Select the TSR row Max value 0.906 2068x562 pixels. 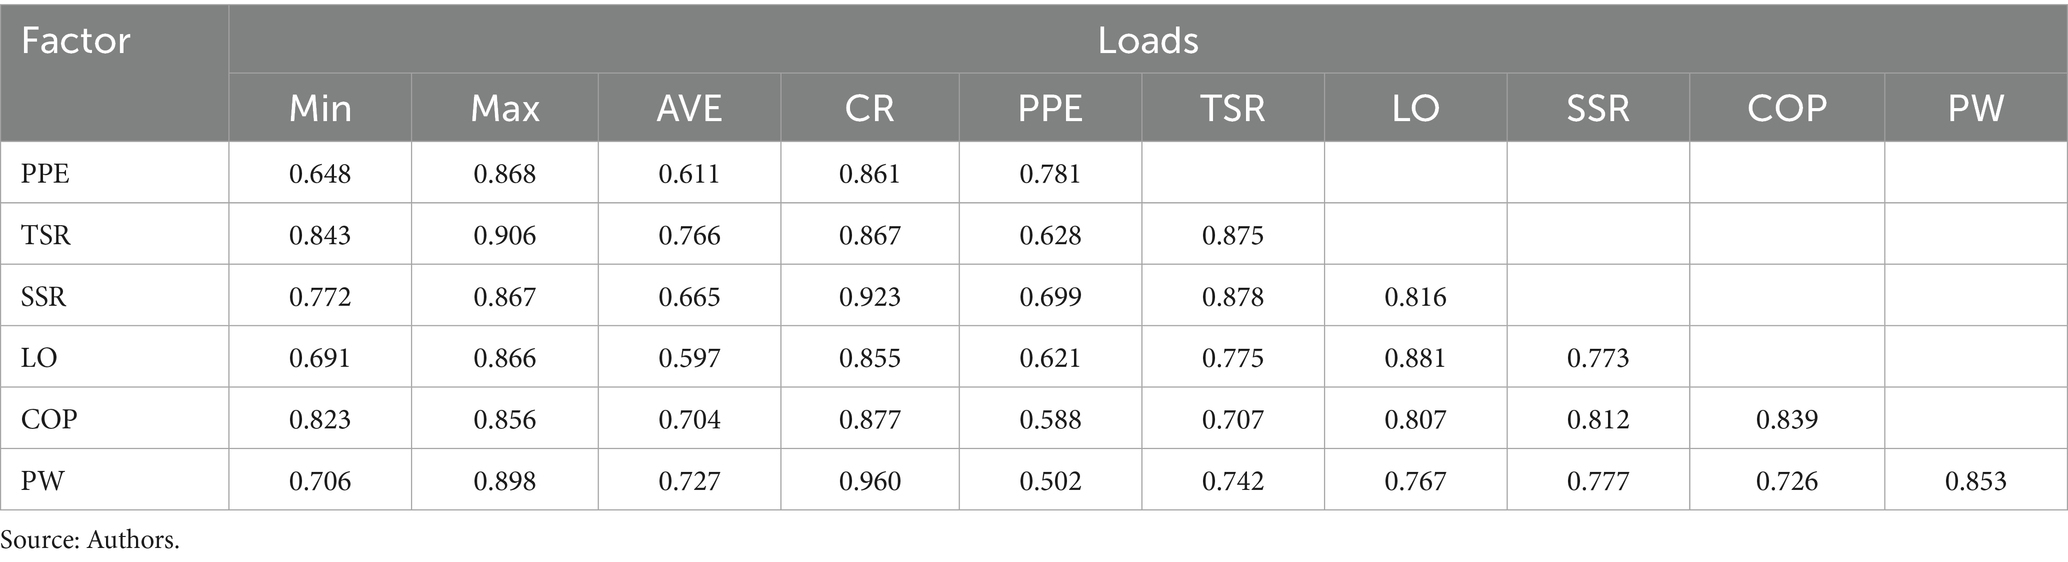[505, 235]
